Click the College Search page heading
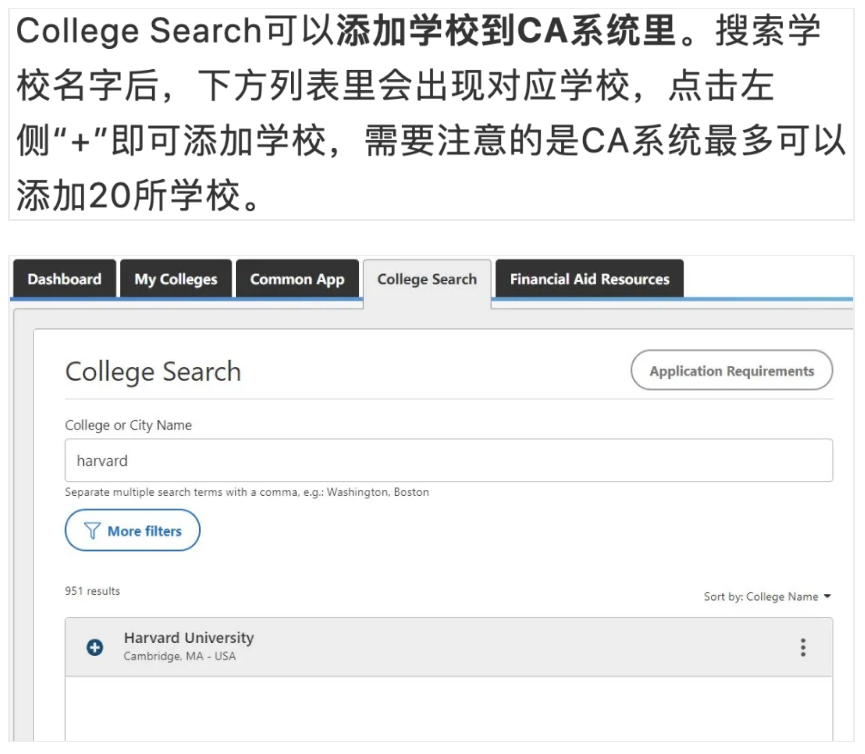 (153, 372)
